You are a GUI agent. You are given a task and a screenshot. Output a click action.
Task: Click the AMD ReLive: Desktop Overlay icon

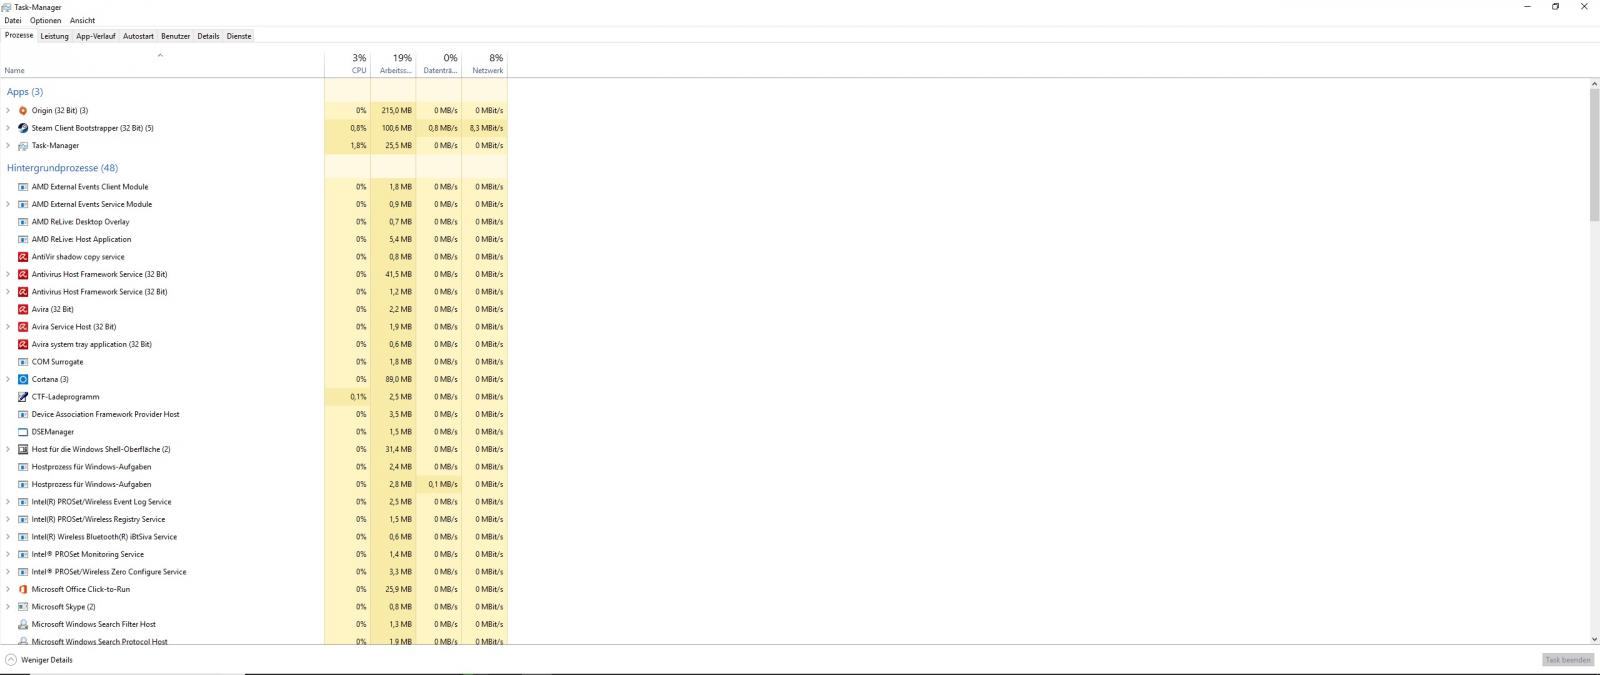point(23,222)
